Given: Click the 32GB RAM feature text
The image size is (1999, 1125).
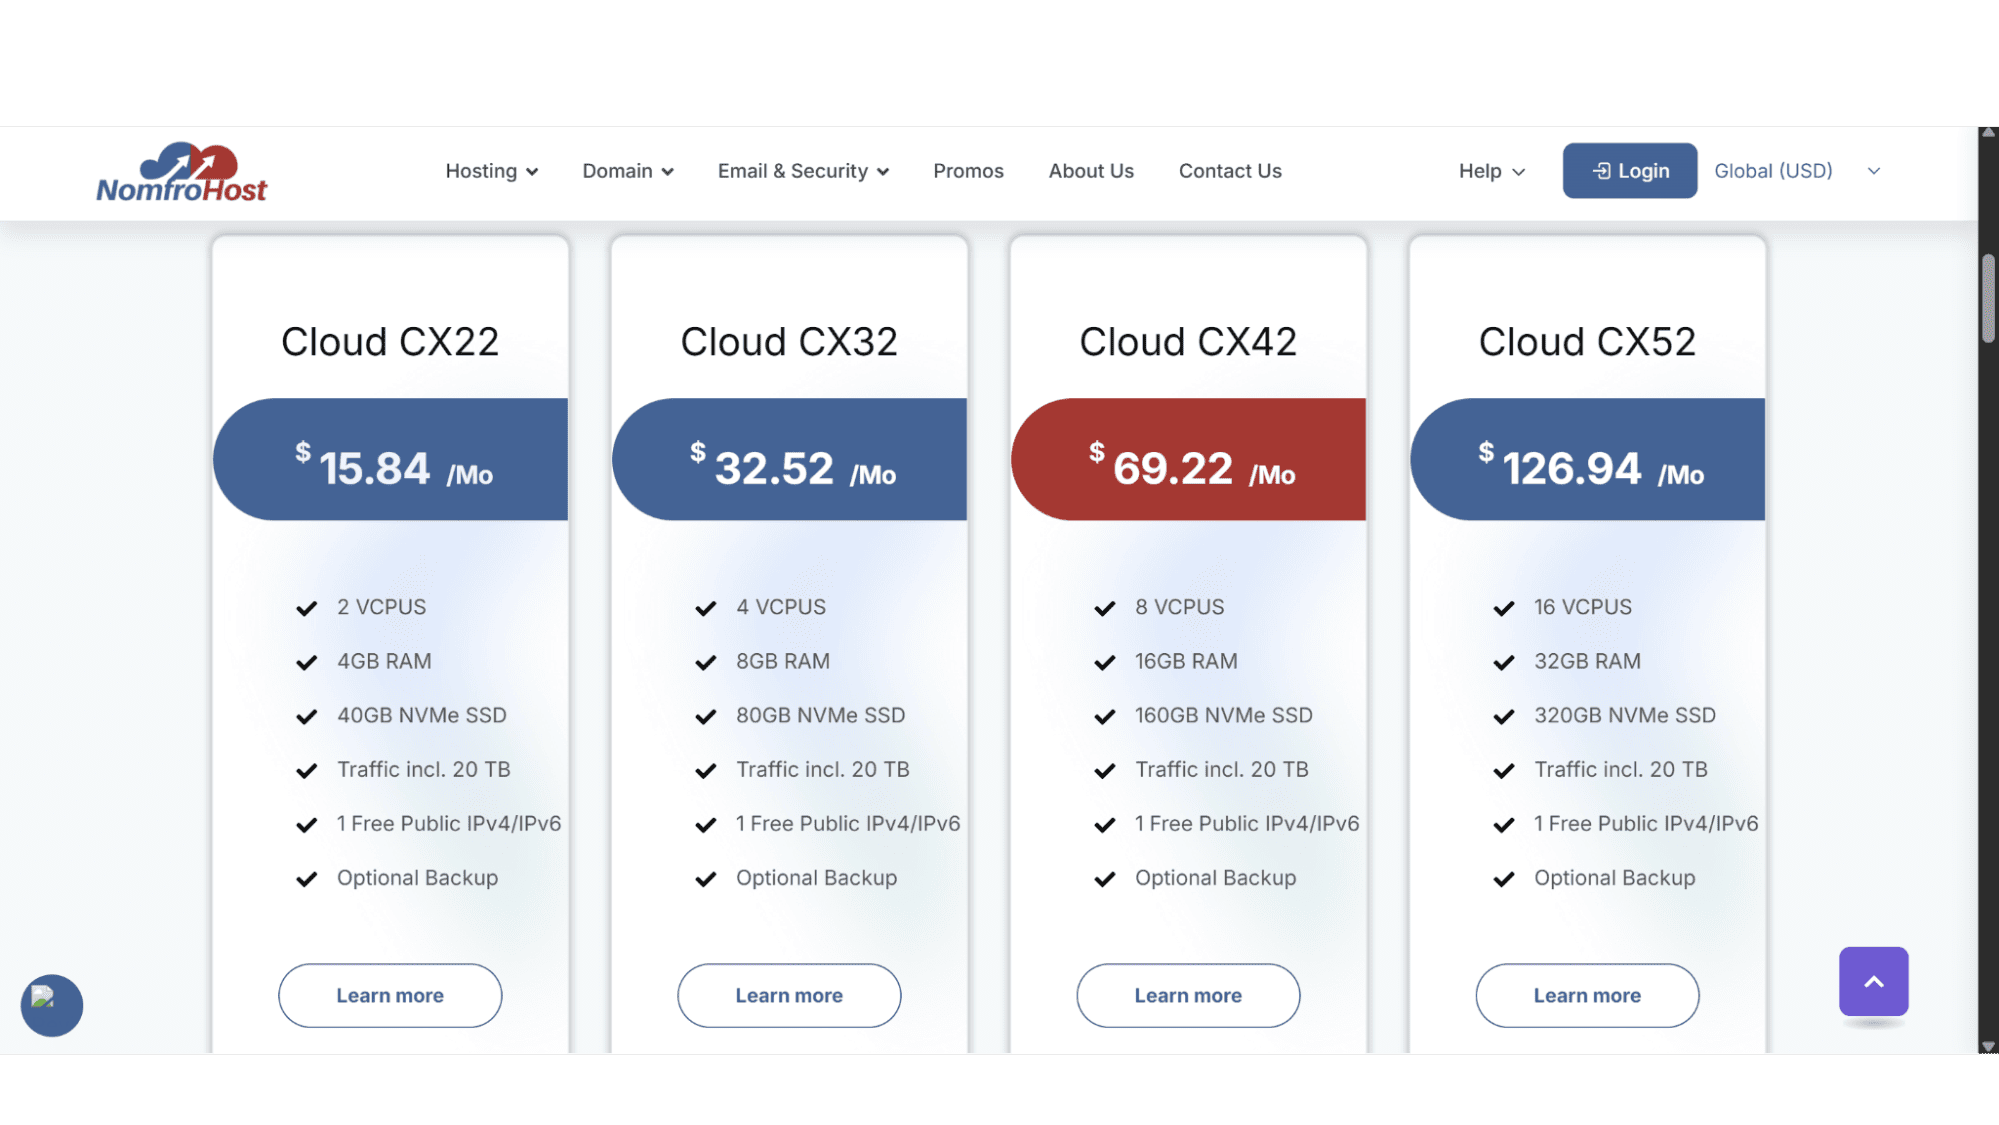Looking at the screenshot, I should (x=1587, y=661).
